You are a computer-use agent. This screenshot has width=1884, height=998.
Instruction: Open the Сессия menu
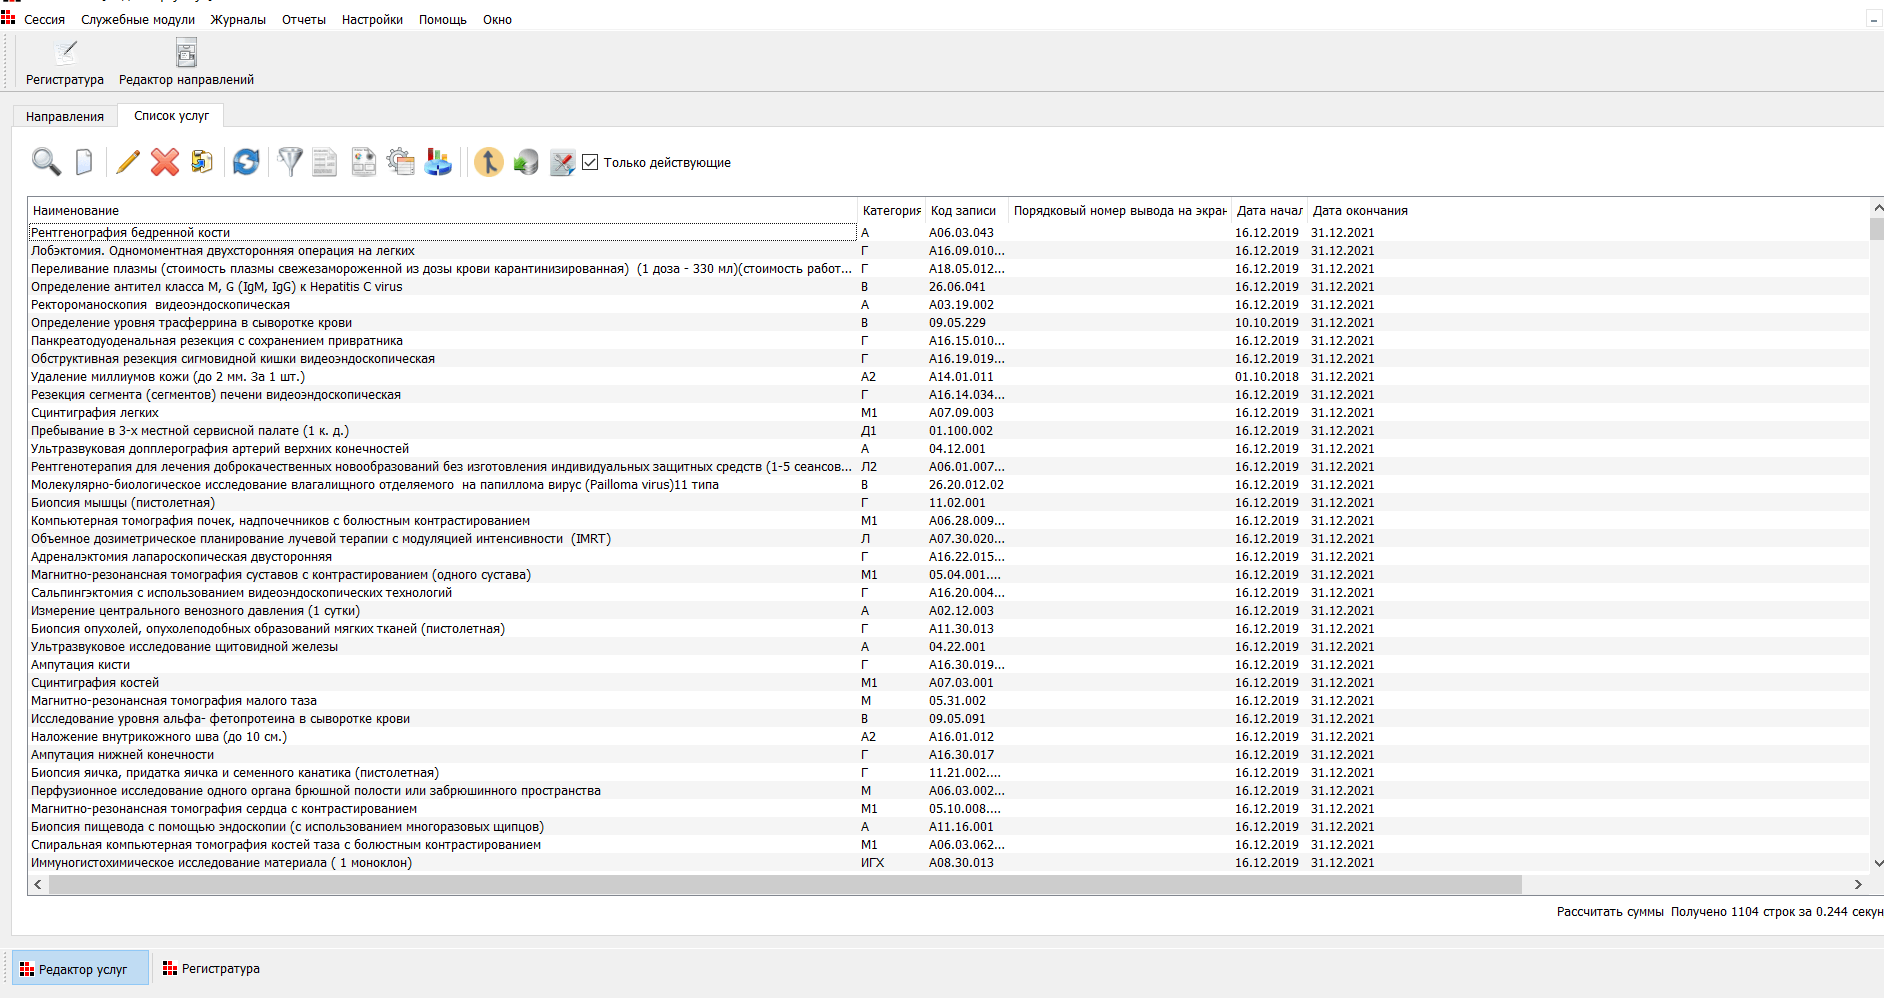pyautogui.click(x=44, y=20)
